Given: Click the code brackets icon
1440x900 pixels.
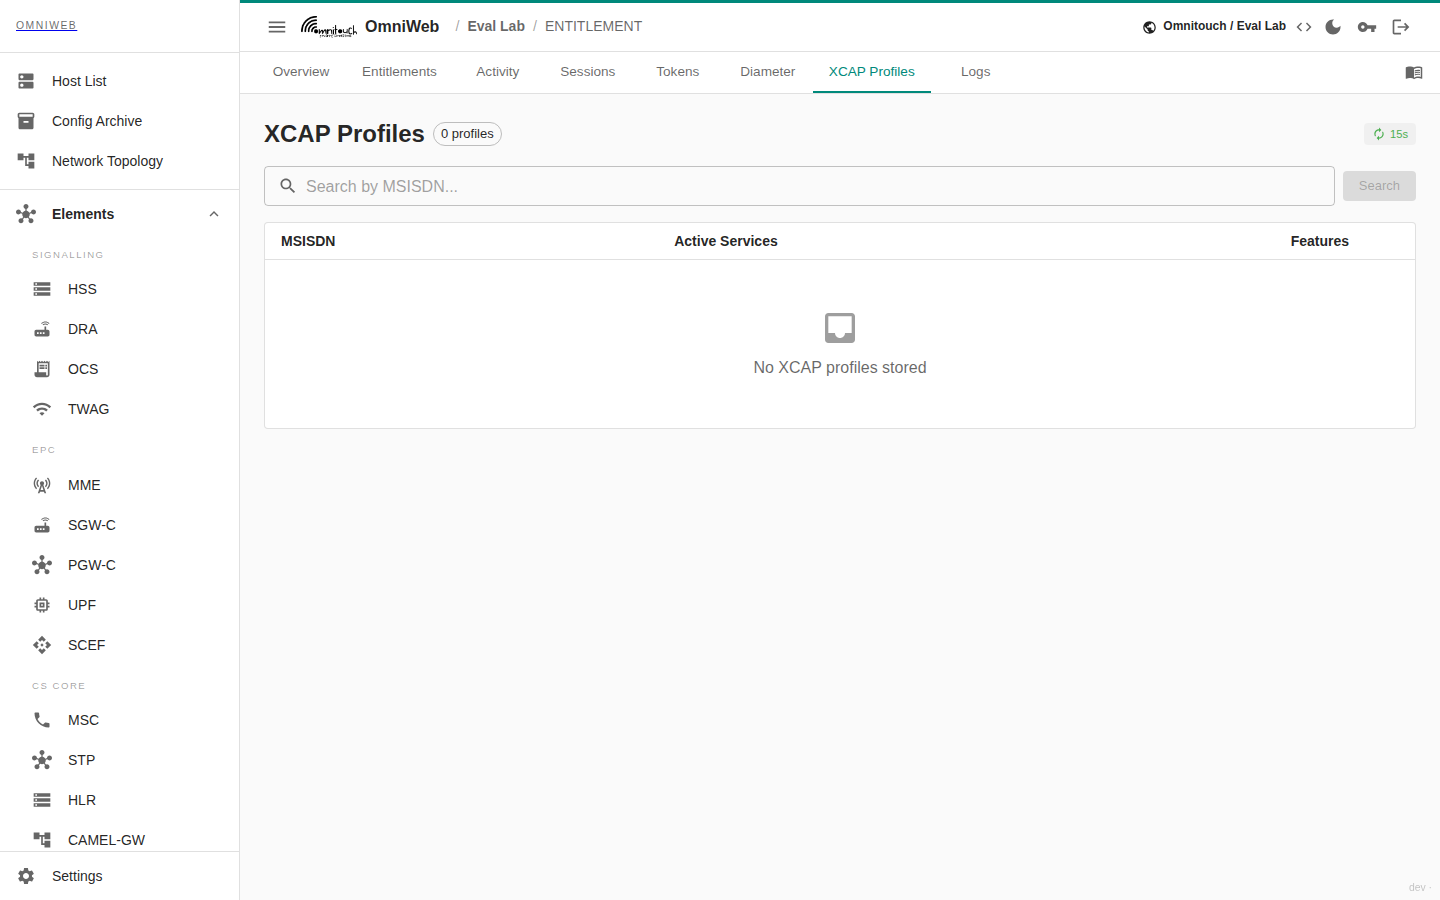Looking at the screenshot, I should pos(1304,27).
